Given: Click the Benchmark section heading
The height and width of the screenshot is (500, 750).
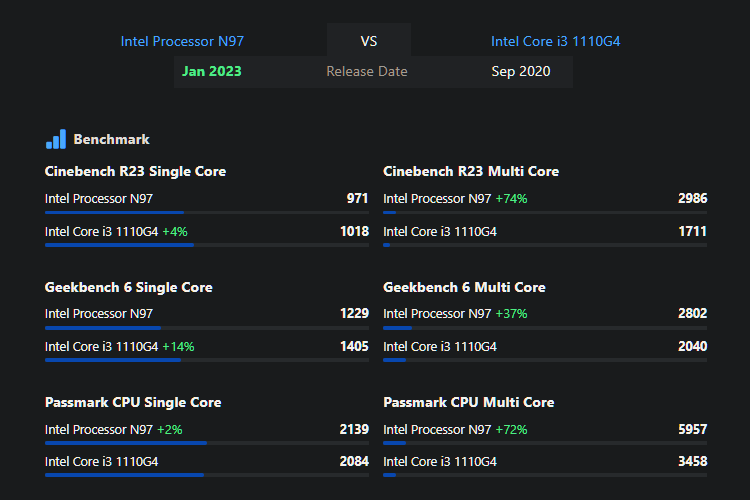Looking at the screenshot, I should point(111,139).
